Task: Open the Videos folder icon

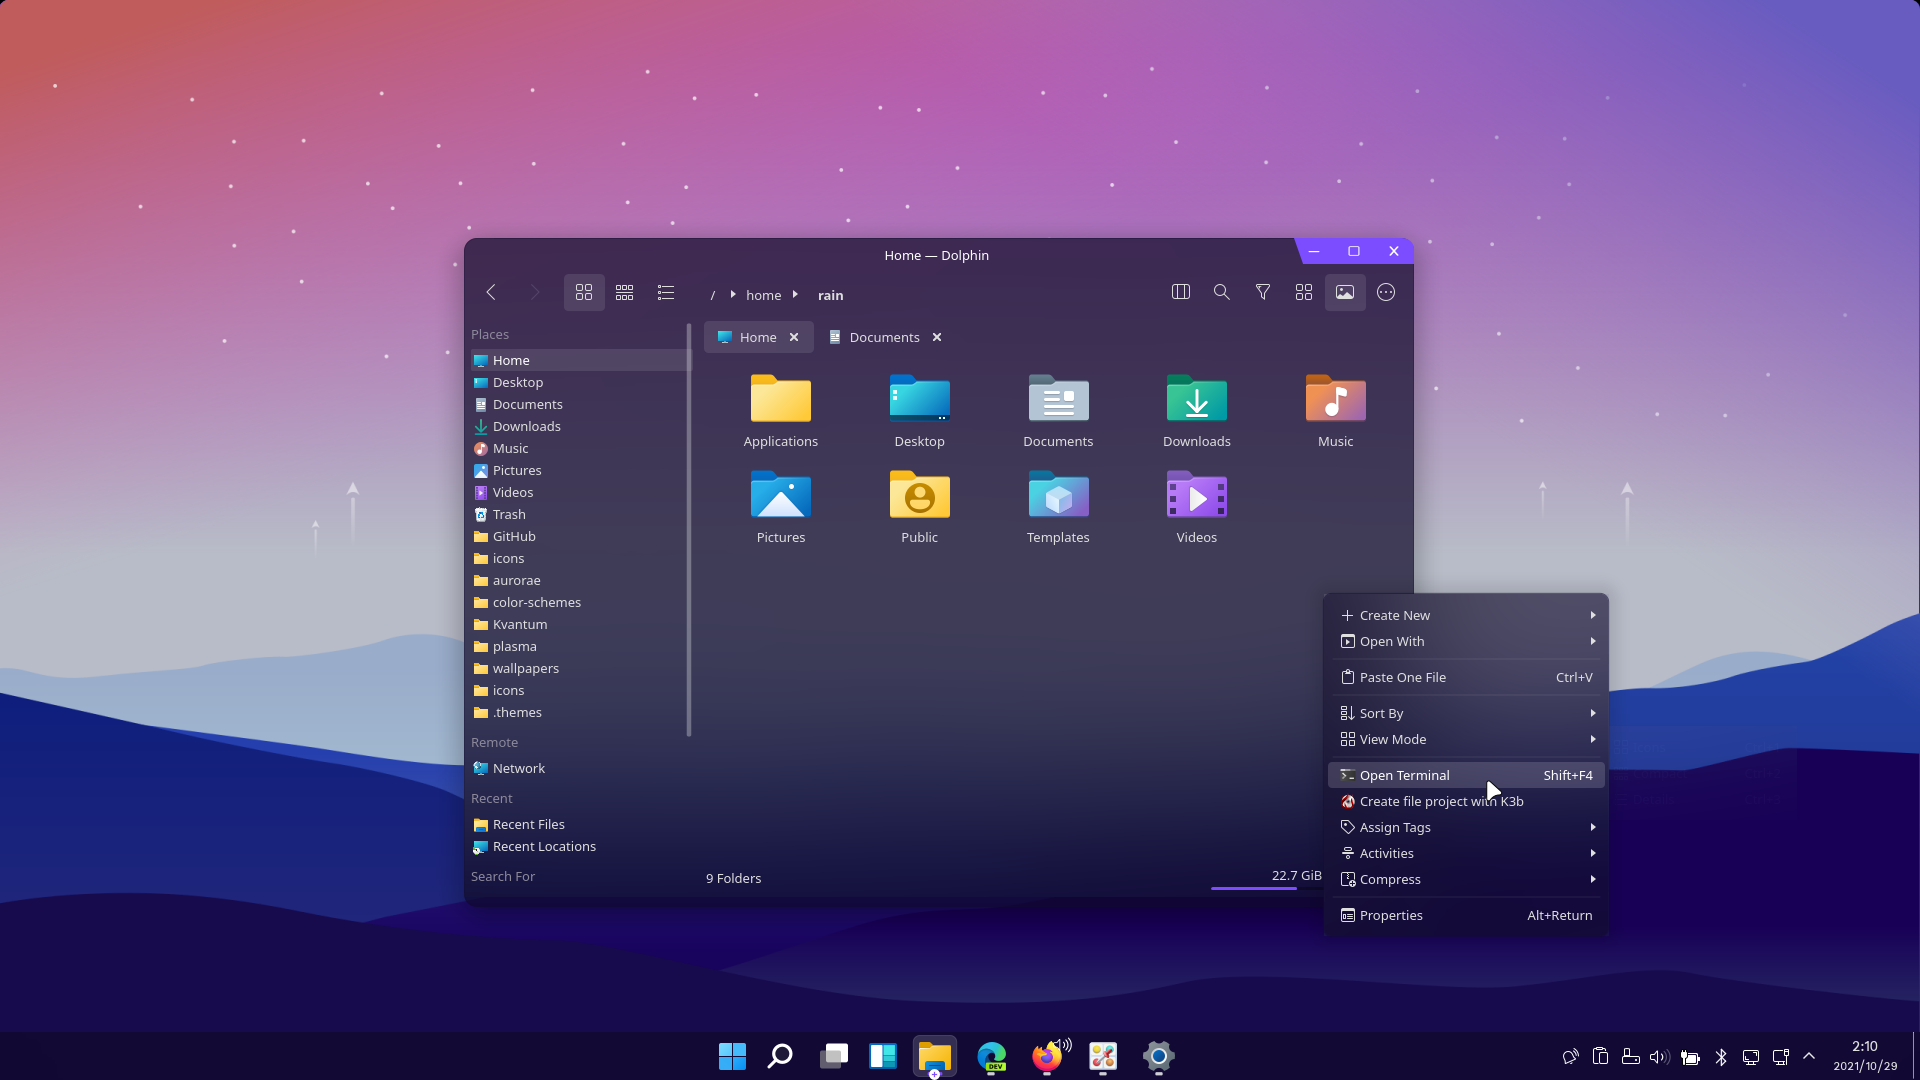Action: pos(1197,507)
